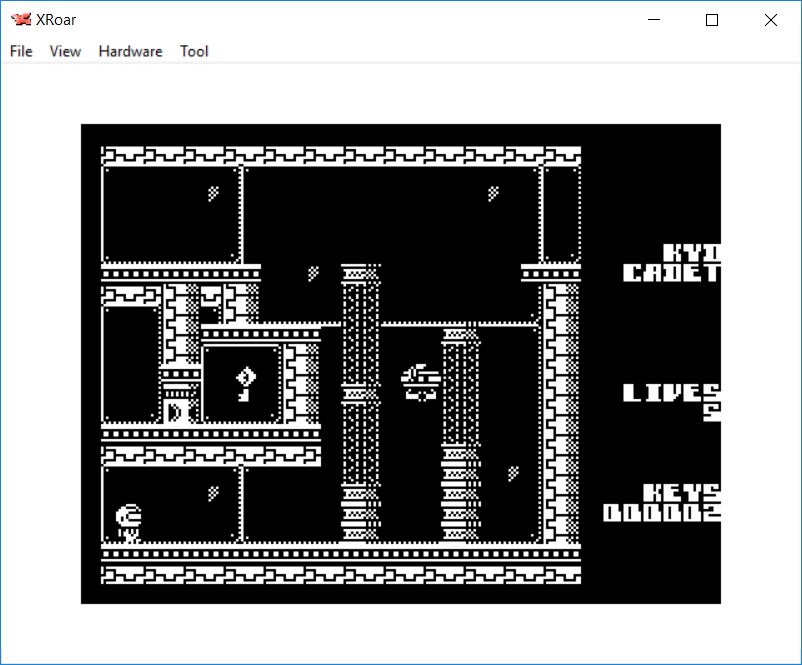Image resolution: width=802 pixels, height=665 pixels.
Task: Minimize the XRoar window
Action: 654,20
